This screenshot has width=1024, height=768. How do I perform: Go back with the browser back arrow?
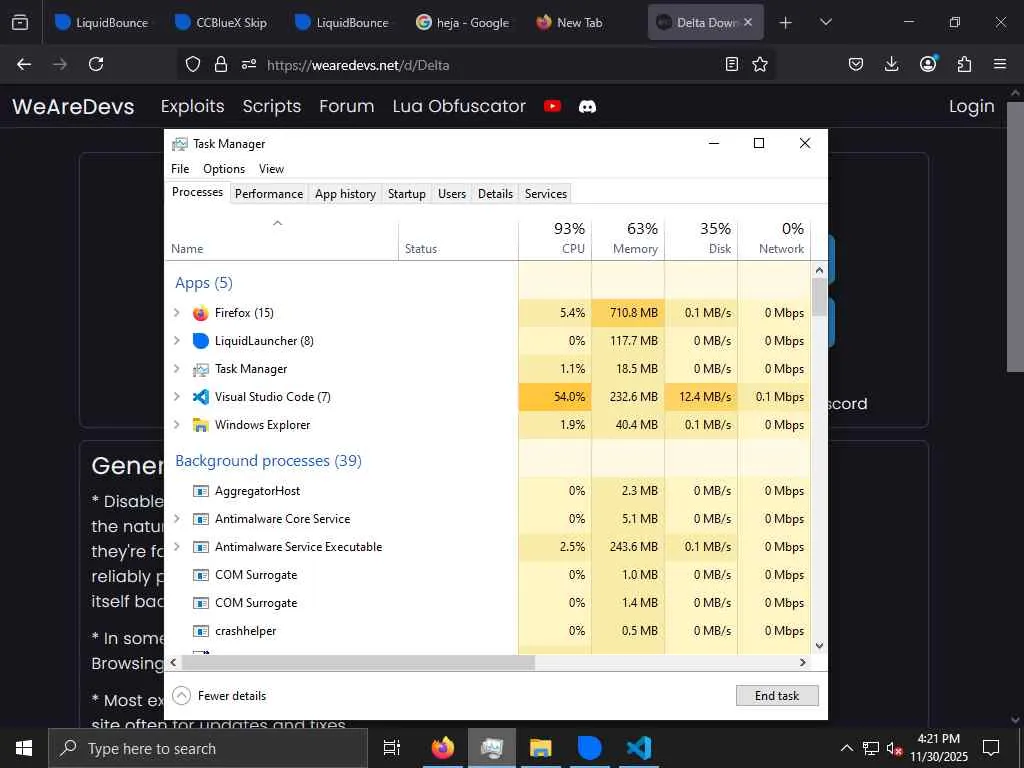coord(24,64)
